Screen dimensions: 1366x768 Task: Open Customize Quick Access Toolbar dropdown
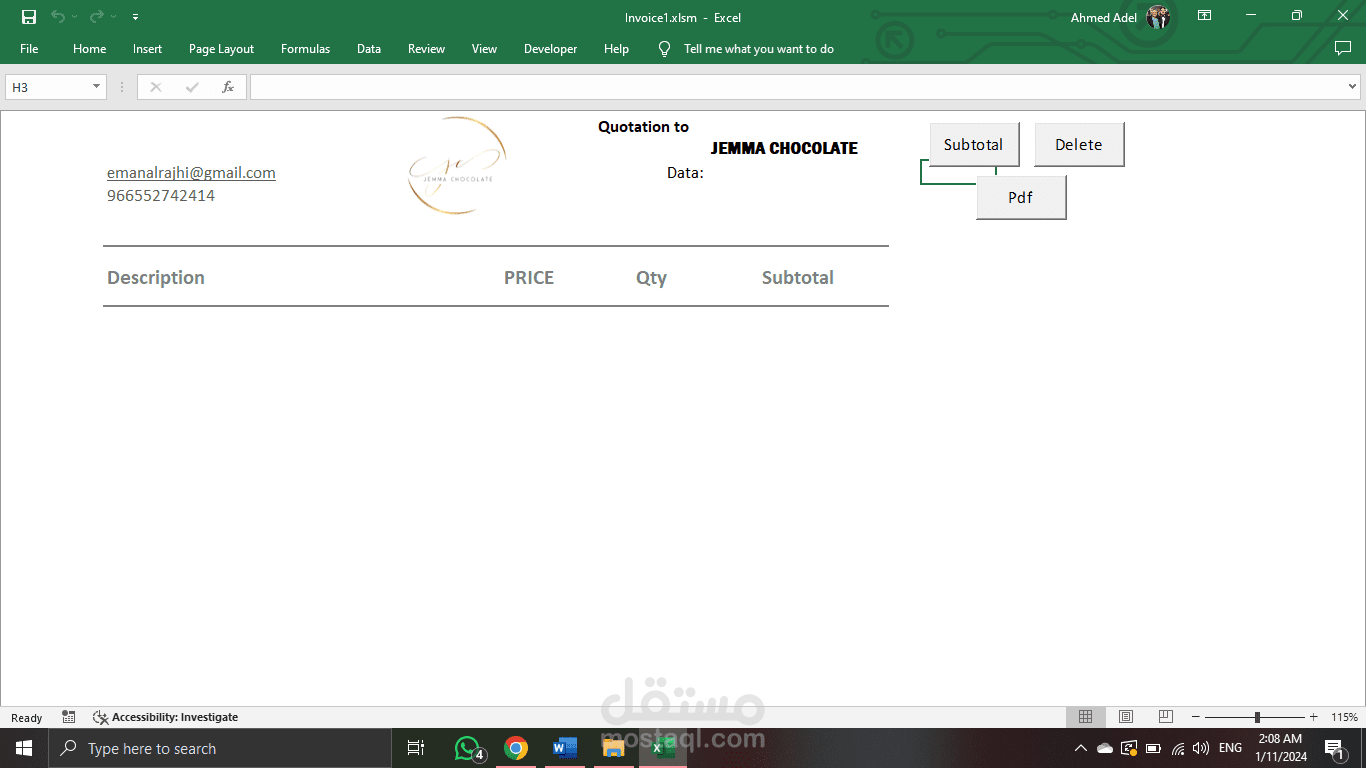click(136, 17)
